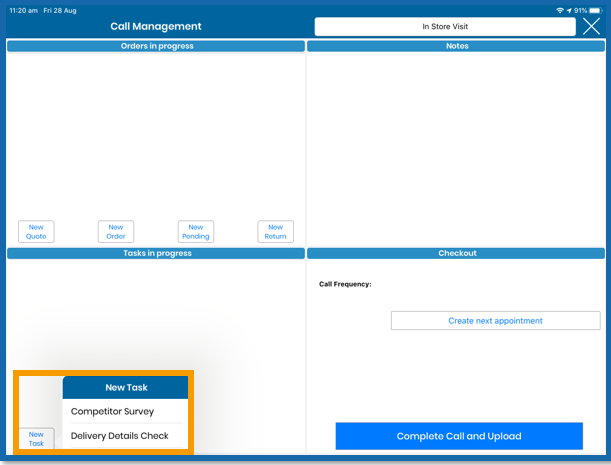The image size is (611, 465).
Task: Tap the New Quote button
Action: tap(36, 232)
